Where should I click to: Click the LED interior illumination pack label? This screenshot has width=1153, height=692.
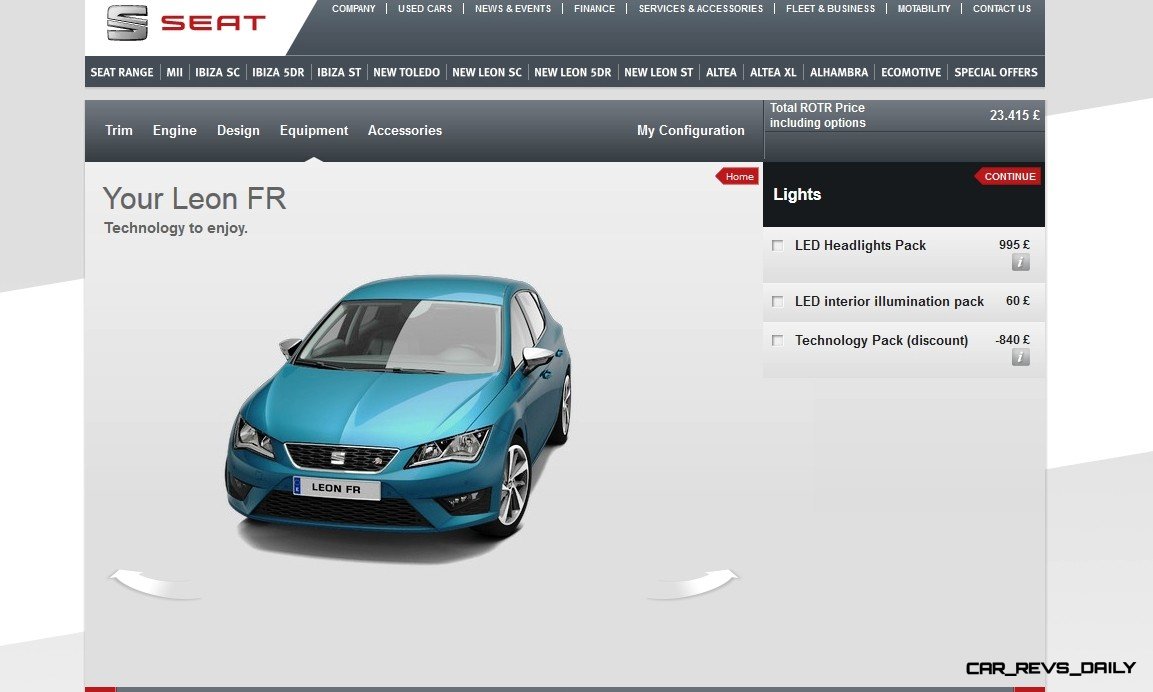pos(889,302)
